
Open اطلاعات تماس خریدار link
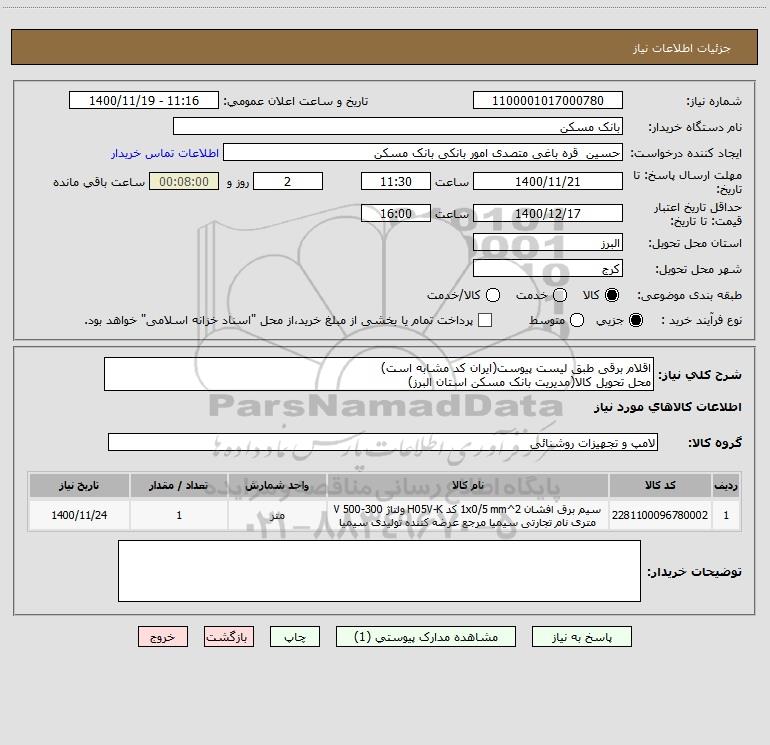165,153
